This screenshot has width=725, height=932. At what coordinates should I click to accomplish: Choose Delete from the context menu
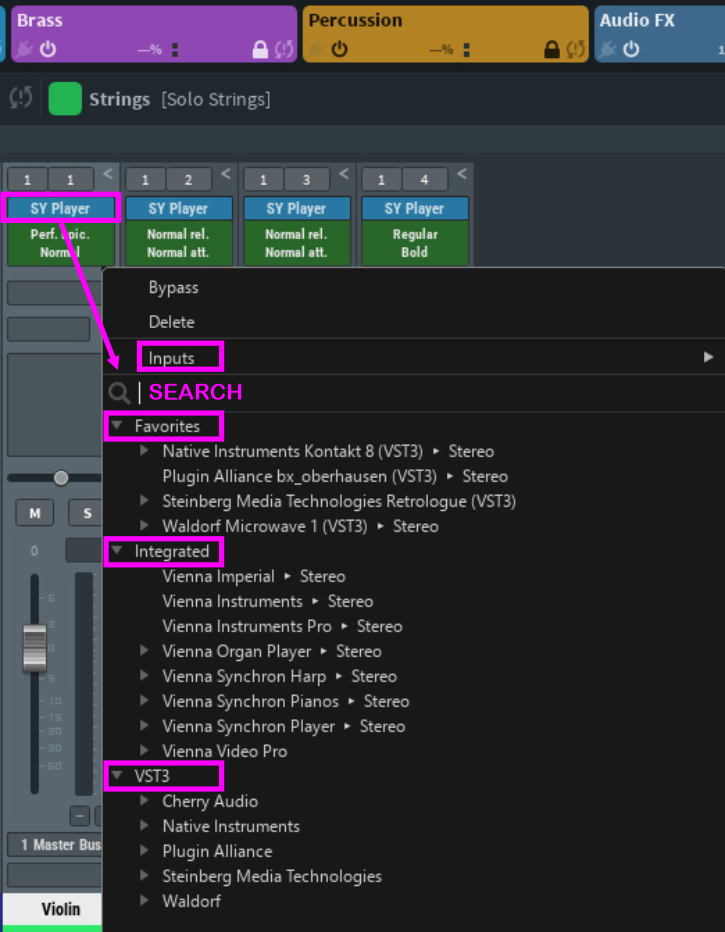[x=171, y=322]
